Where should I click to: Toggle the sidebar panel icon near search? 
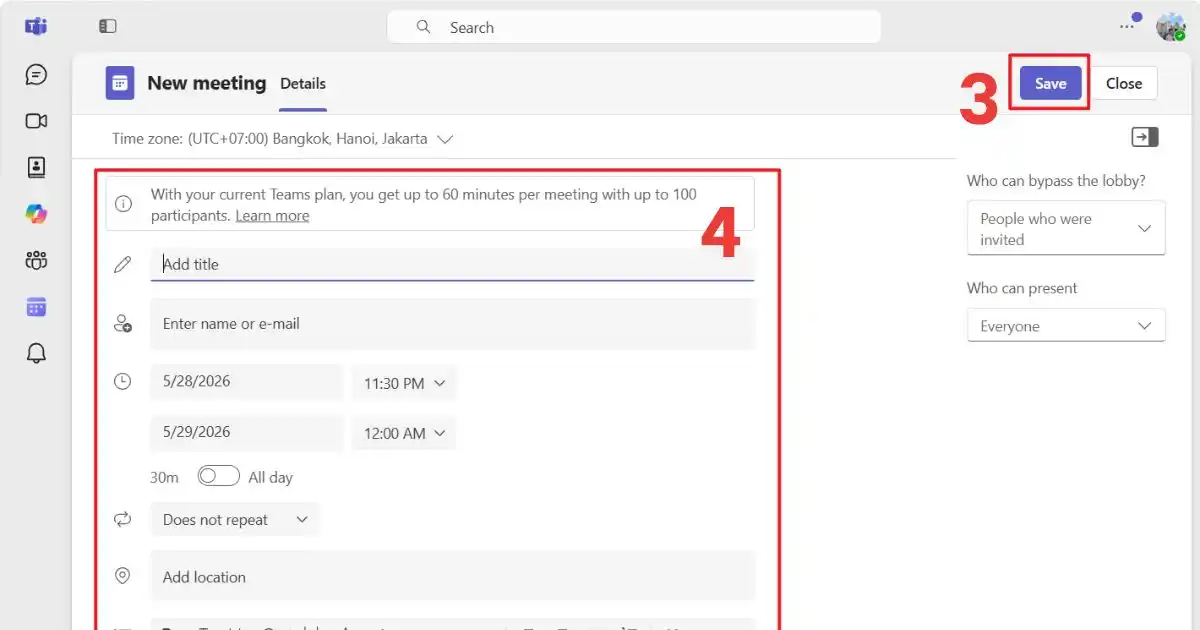point(108,27)
